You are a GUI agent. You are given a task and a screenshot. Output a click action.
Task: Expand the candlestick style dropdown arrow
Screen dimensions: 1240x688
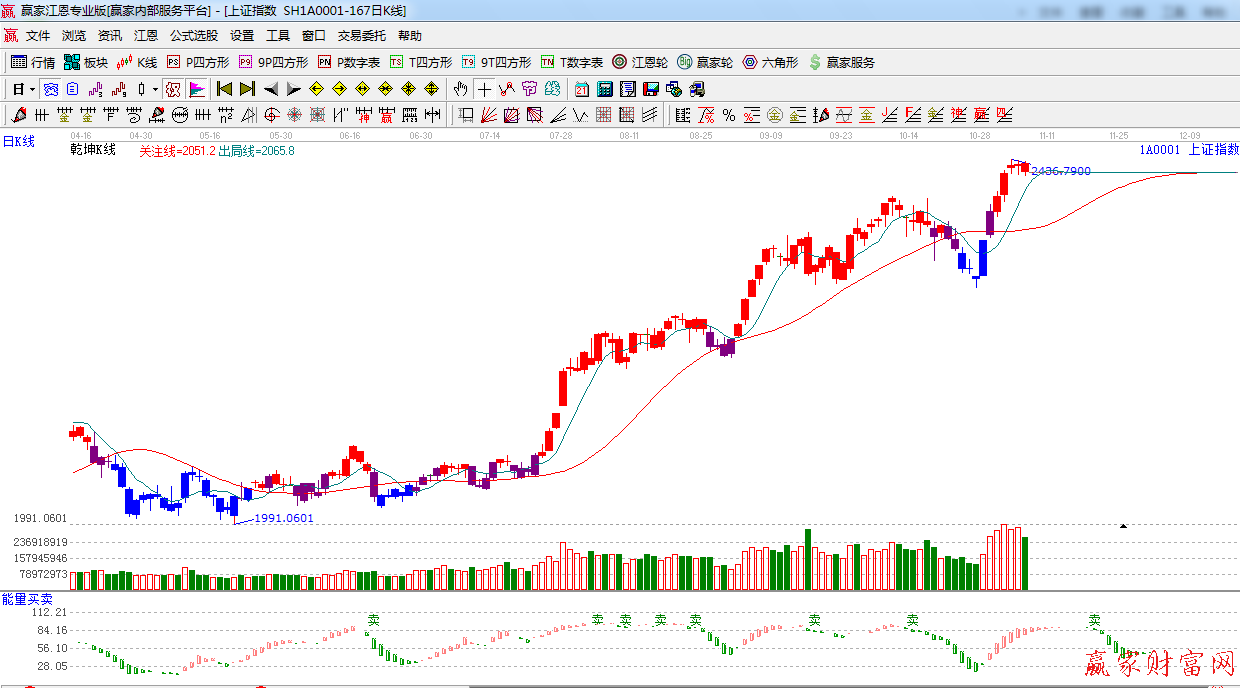click(x=155, y=89)
